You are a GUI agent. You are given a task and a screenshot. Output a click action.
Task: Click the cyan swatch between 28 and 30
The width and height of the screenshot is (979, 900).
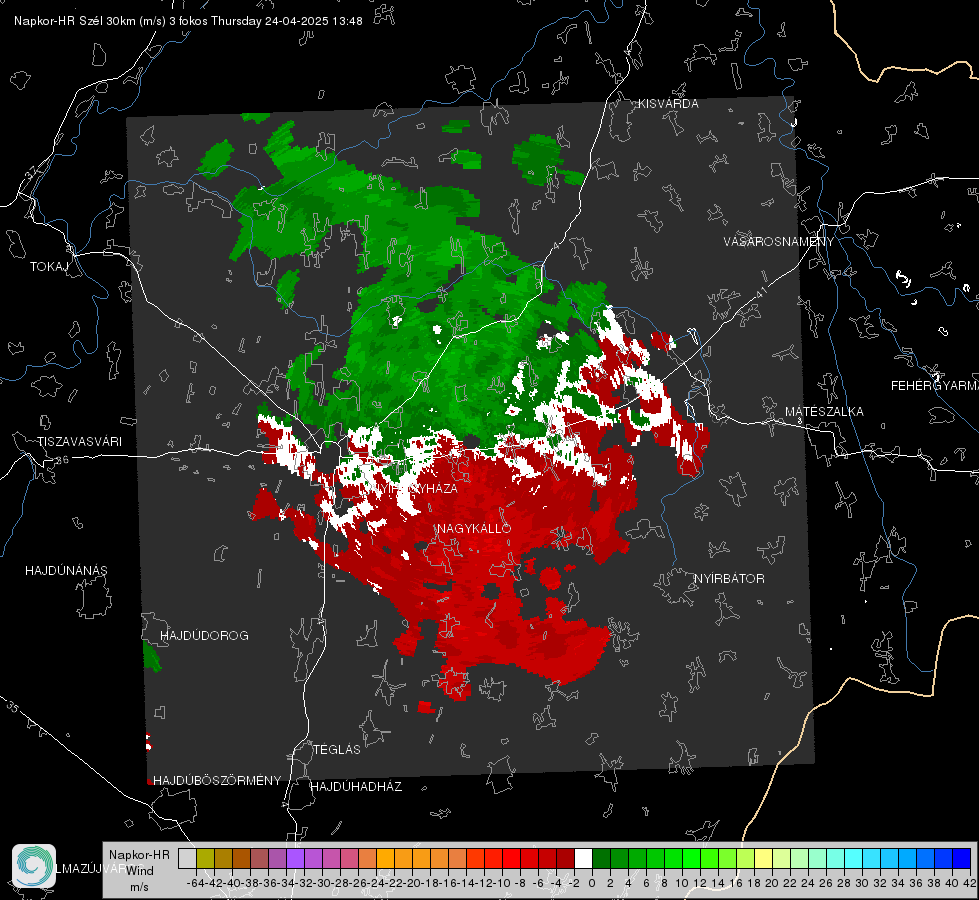(854, 858)
